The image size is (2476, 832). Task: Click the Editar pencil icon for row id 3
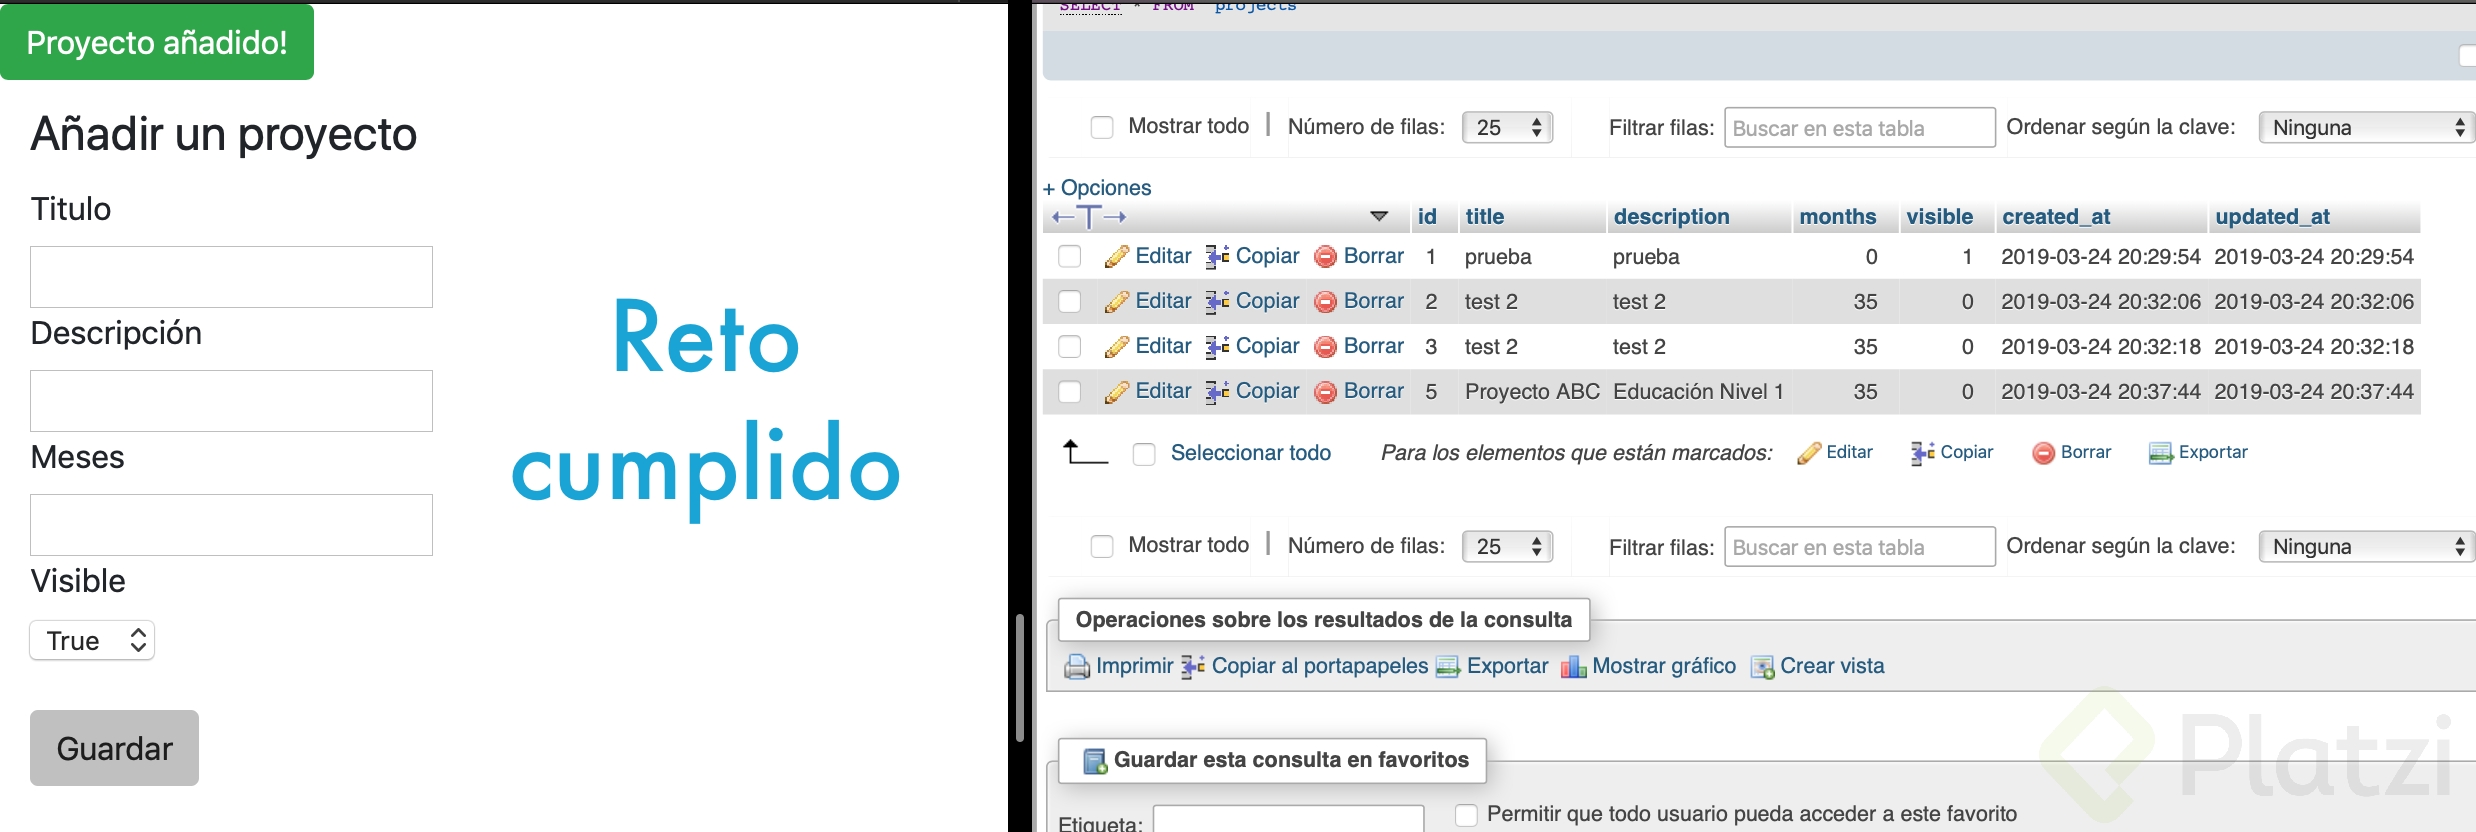[1116, 347]
